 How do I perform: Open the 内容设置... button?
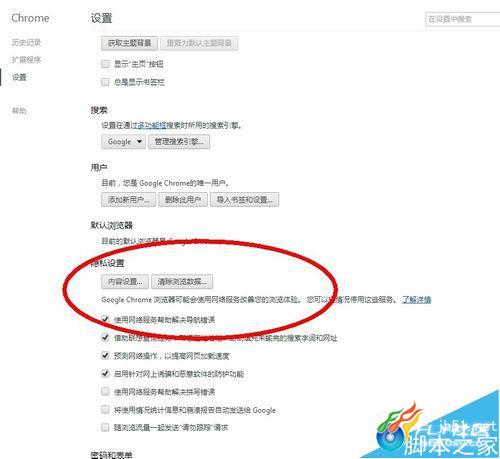[x=125, y=282]
